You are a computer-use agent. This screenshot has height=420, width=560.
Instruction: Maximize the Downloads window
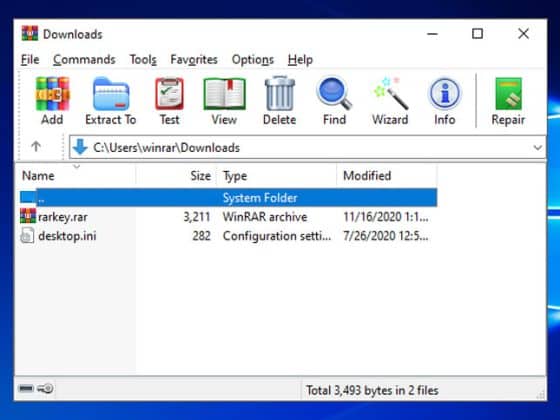[x=478, y=34]
